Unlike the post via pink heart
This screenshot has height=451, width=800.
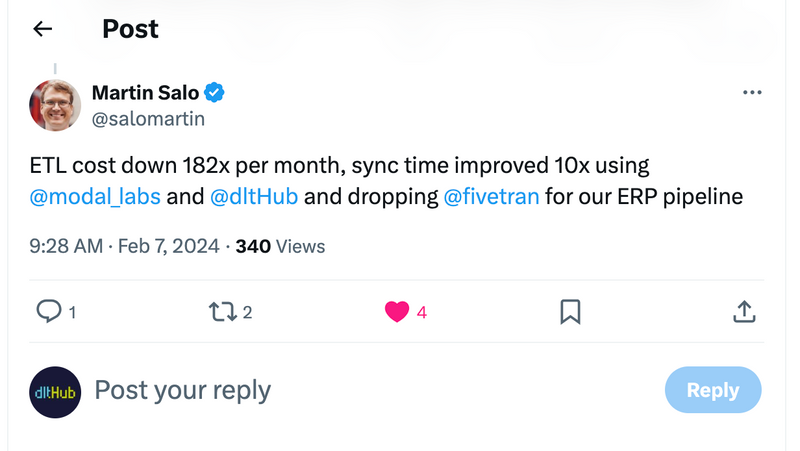point(397,312)
